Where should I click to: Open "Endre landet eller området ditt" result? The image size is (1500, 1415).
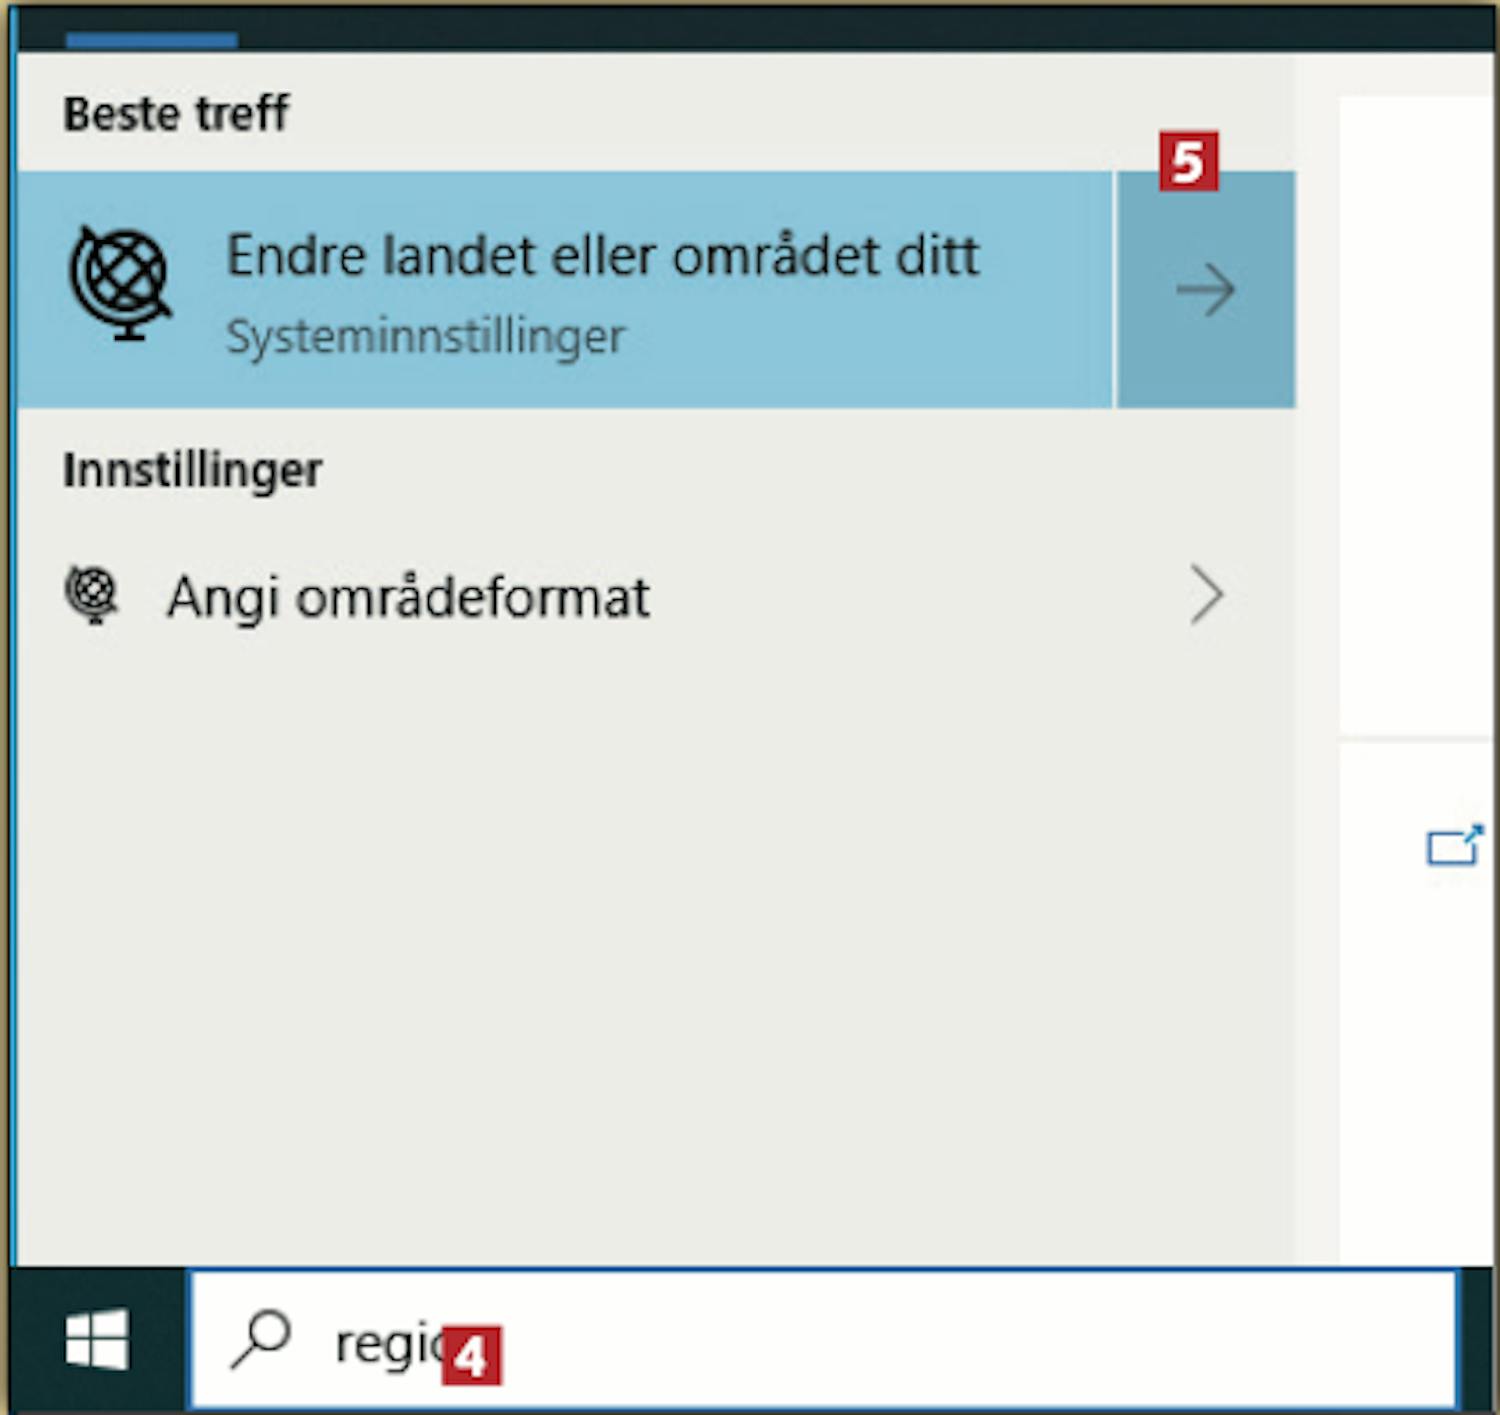click(x=565, y=290)
